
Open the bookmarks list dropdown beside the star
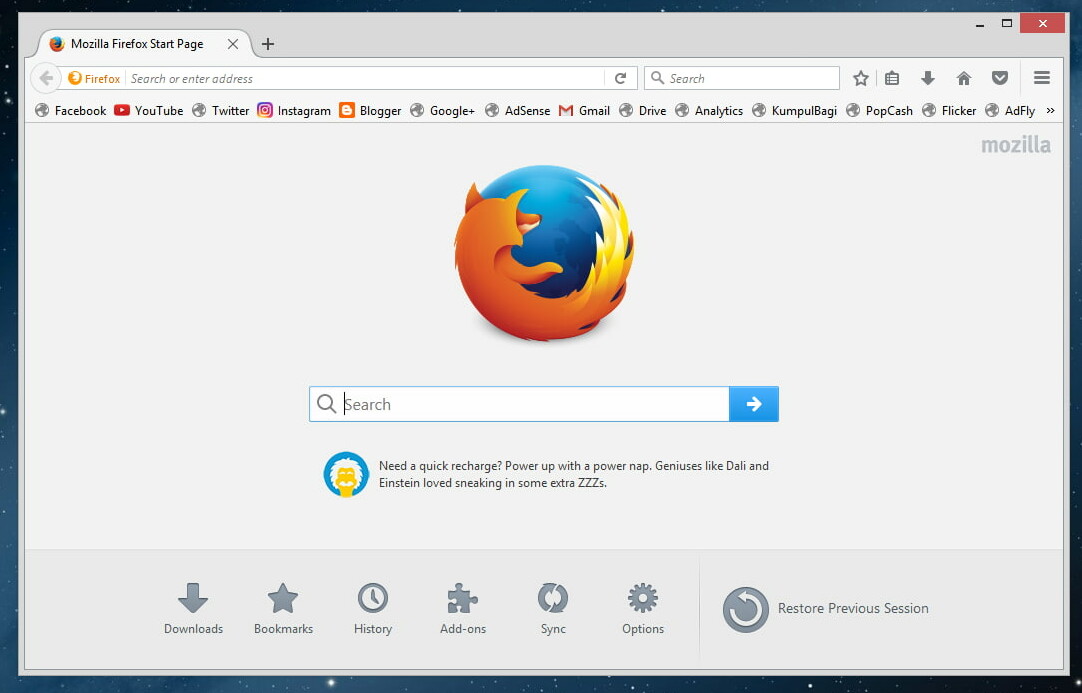tap(891, 77)
